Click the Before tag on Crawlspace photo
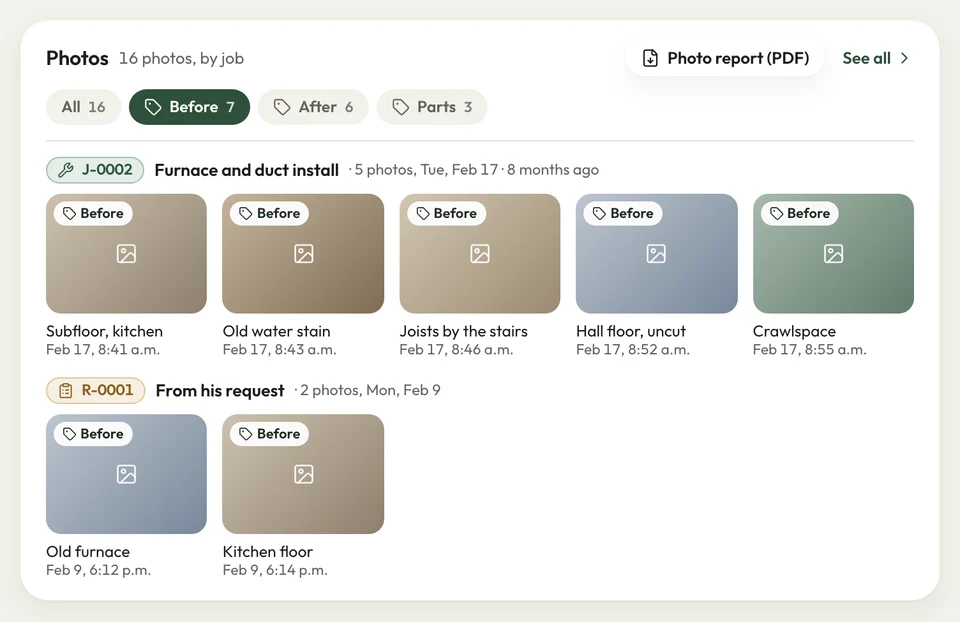 tap(800, 213)
